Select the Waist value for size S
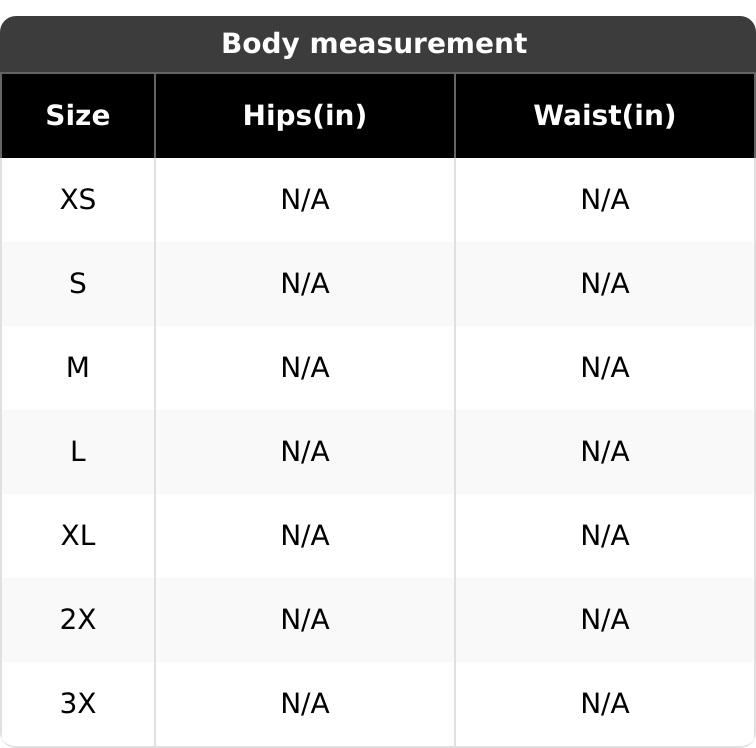 coord(605,284)
